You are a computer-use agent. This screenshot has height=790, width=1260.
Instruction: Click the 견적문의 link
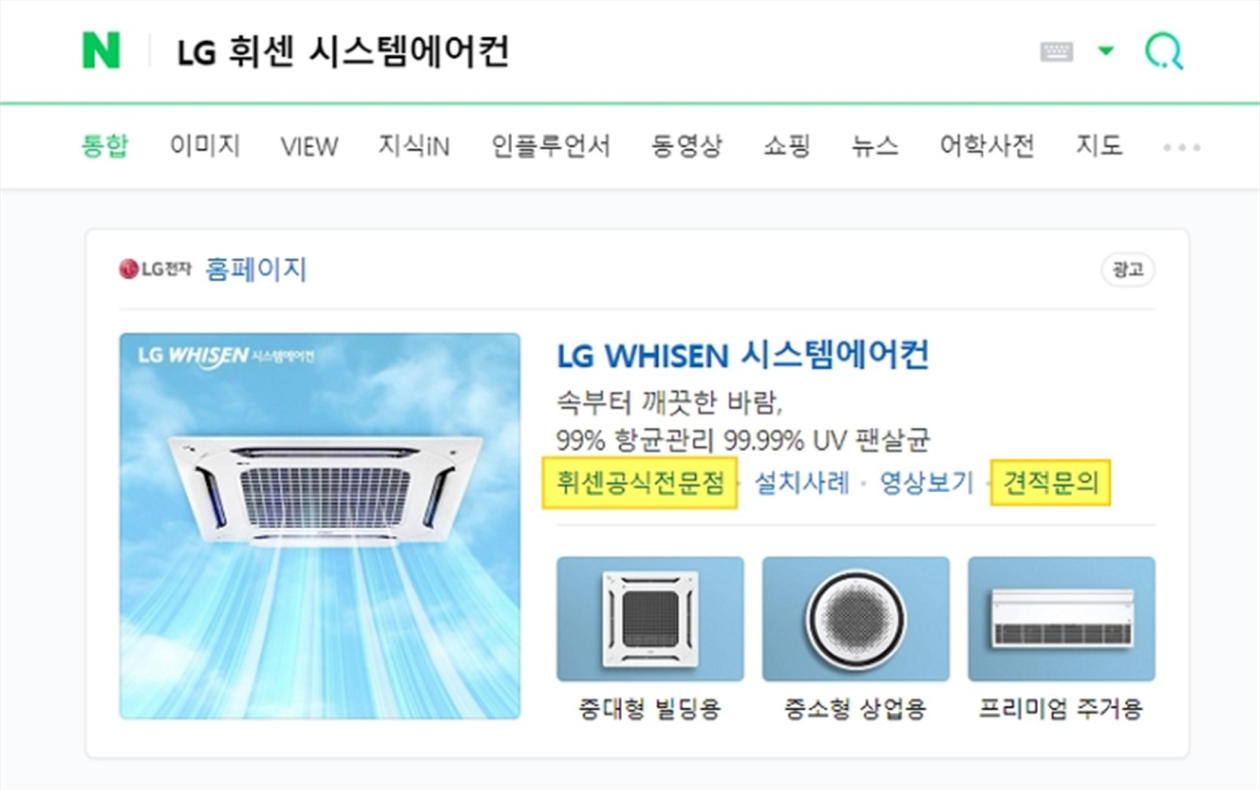pyautogui.click(x=1050, y=484)
